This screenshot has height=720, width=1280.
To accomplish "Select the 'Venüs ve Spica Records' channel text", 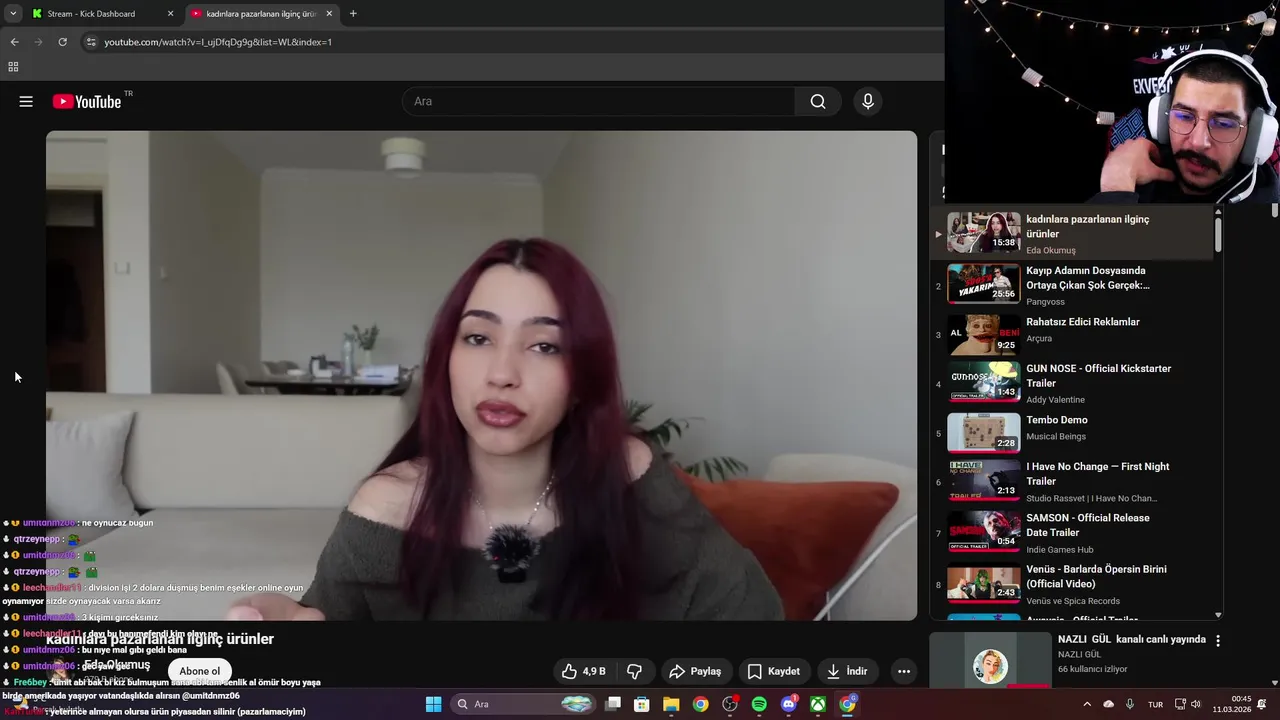I will [x=1073, y=601].
